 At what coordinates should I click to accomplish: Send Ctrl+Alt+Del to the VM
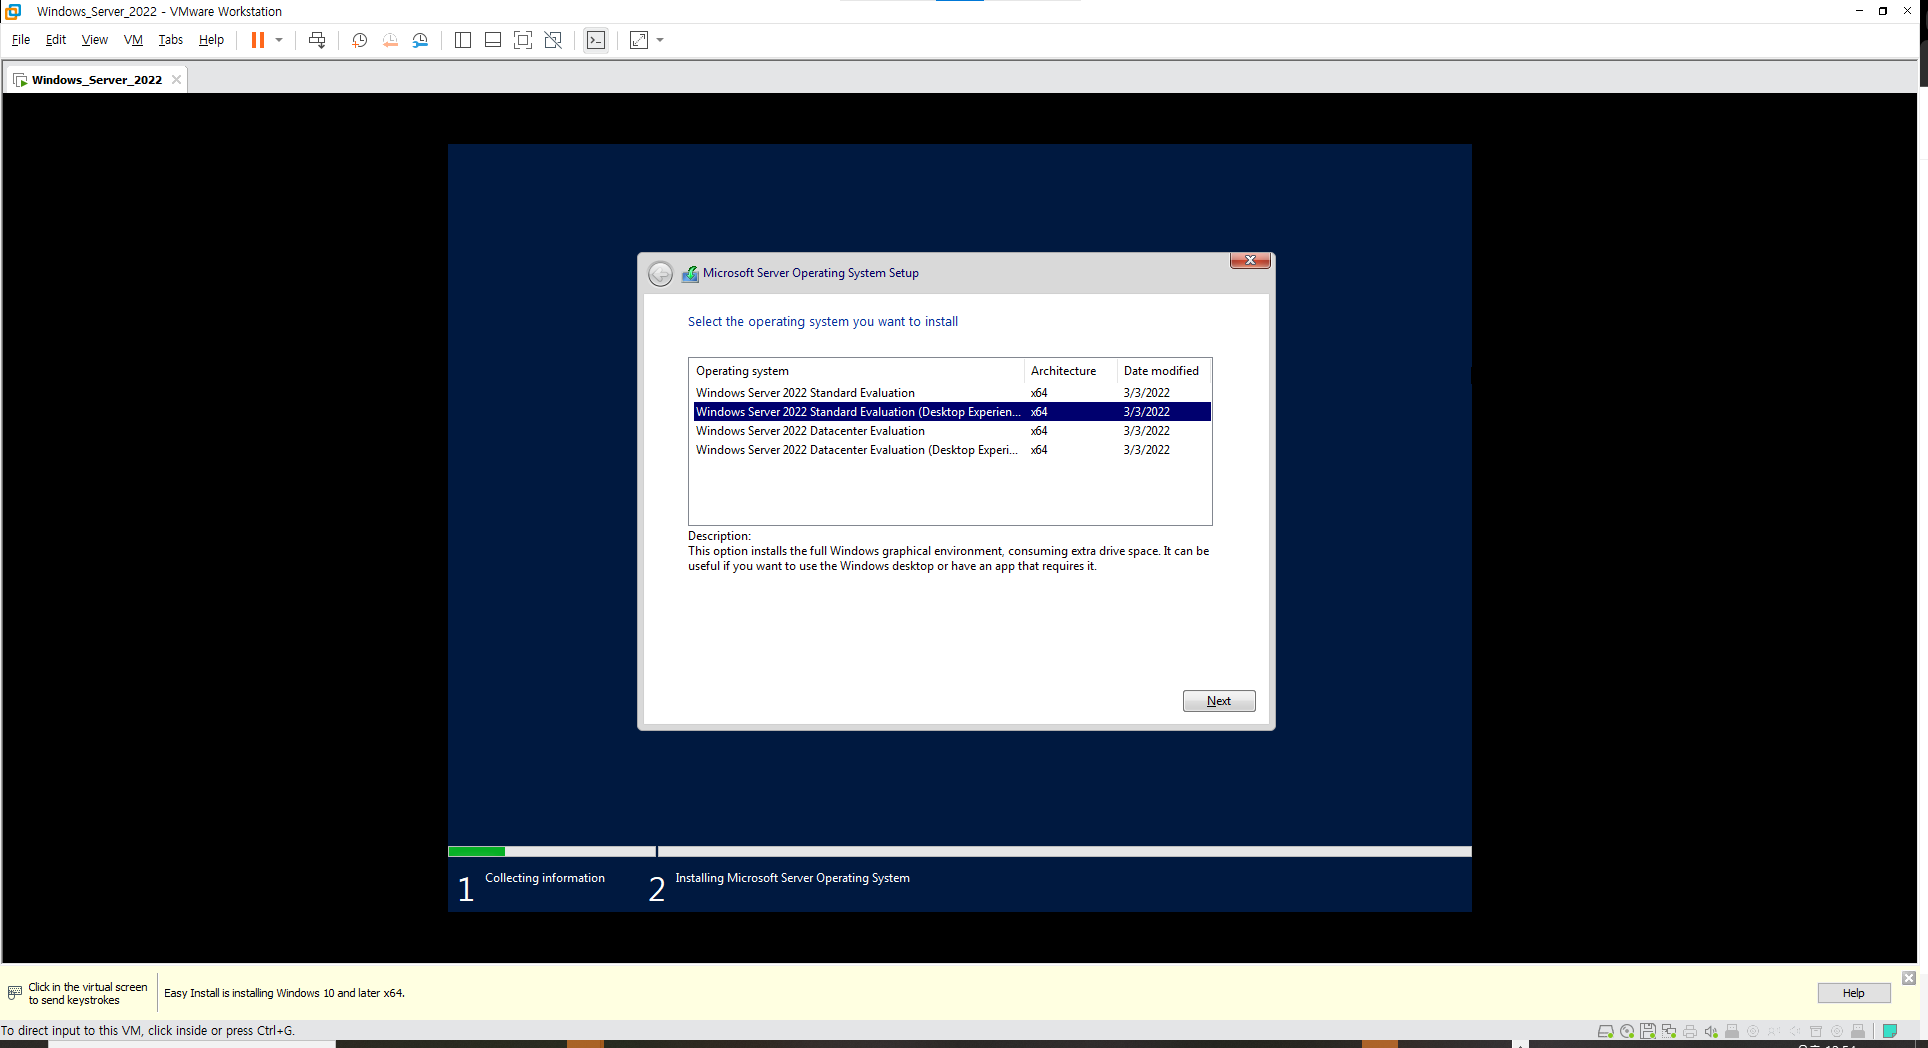click(317, 40)
